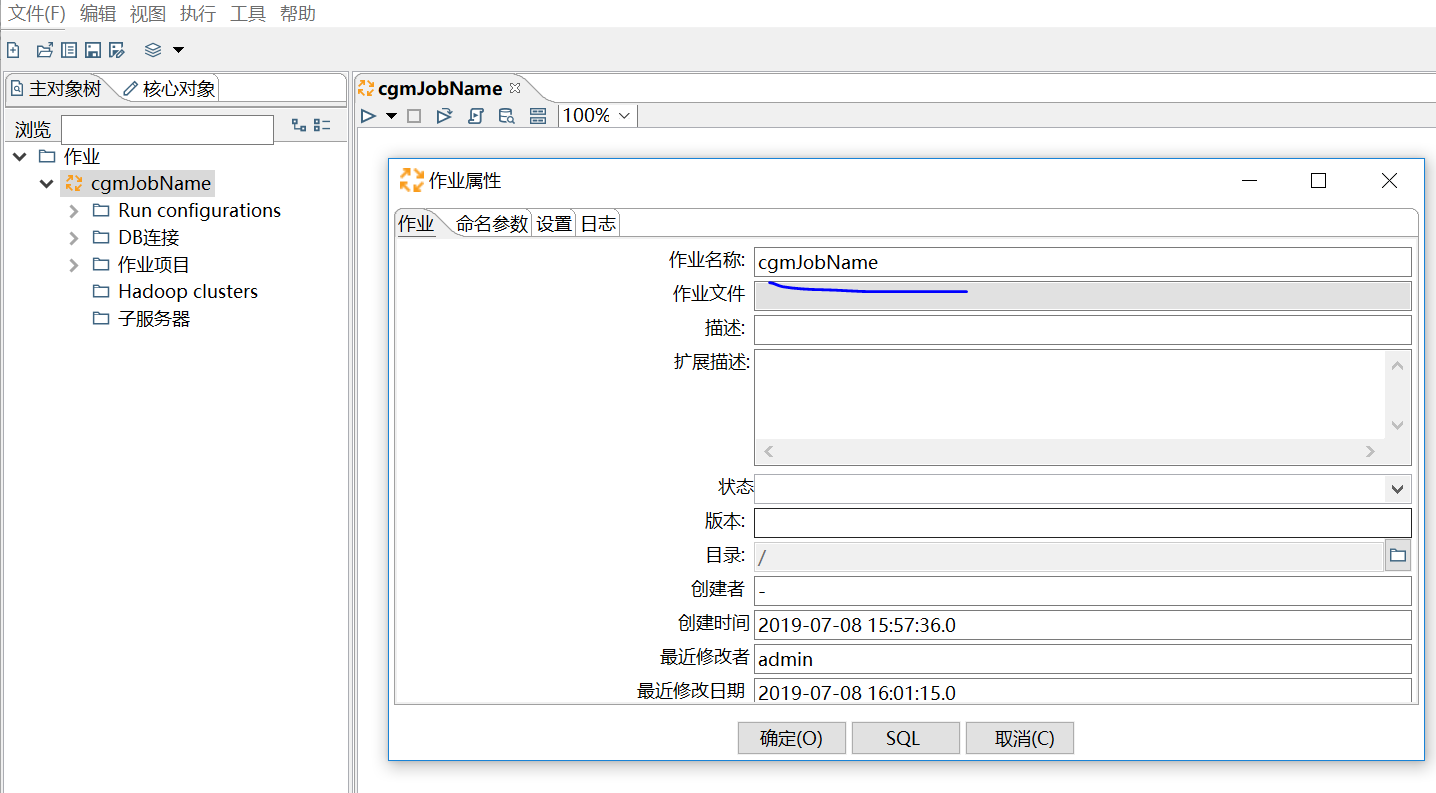1436x793 pixels.
Task: Switch to the 命名参数 tab in dialog
Action: (x=493, y=224)
